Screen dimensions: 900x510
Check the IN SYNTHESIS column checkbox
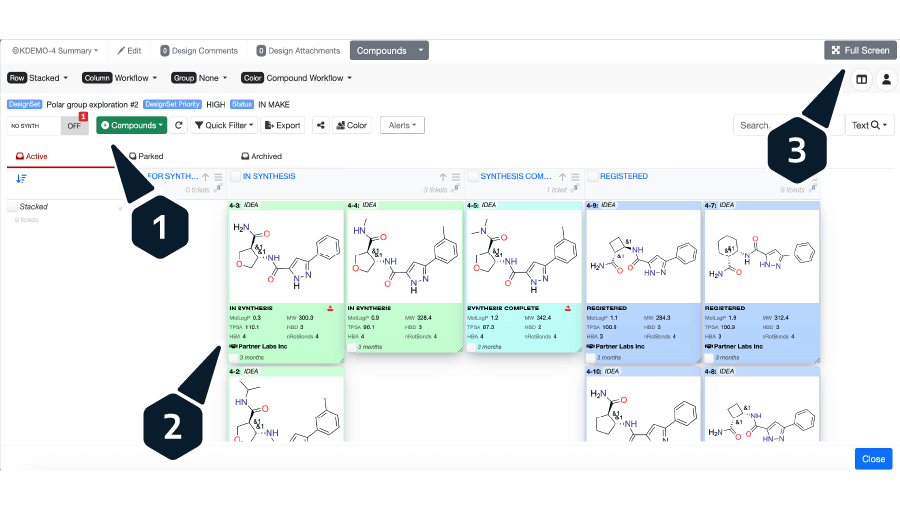pos(235,176)
